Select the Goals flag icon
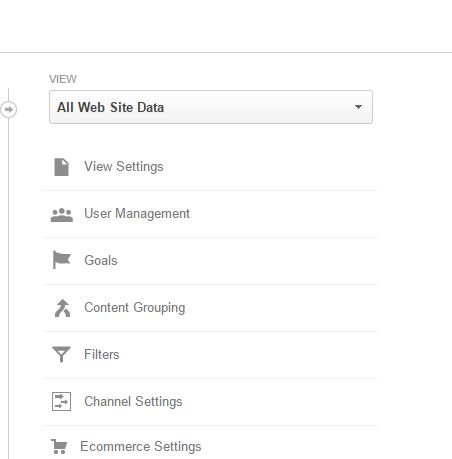This screenshot has height=459, width=452. pyautogui.click(x=62, y=260)
